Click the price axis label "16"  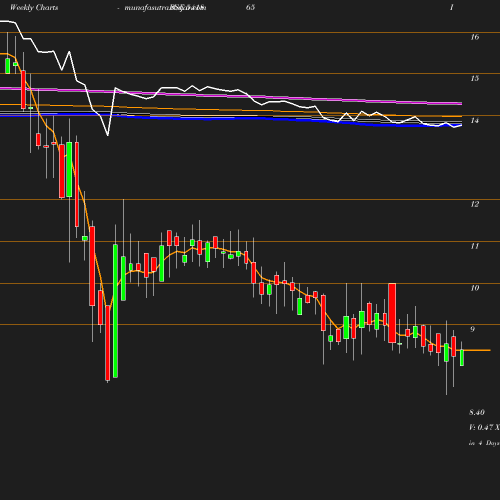tap(475, 37)
